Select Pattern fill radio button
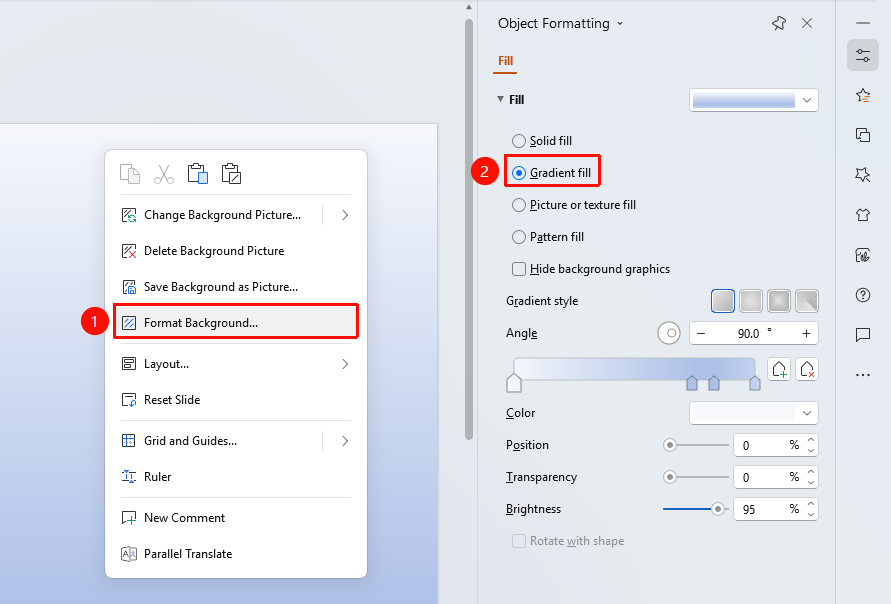891x604 pixels. [519, 237]
